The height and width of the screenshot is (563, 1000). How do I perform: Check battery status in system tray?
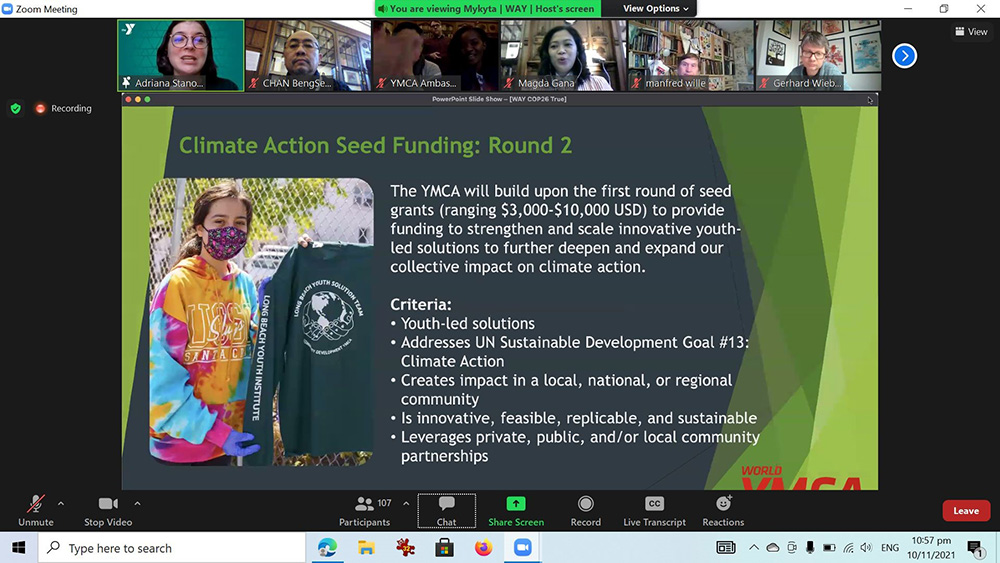coord(829,548)
